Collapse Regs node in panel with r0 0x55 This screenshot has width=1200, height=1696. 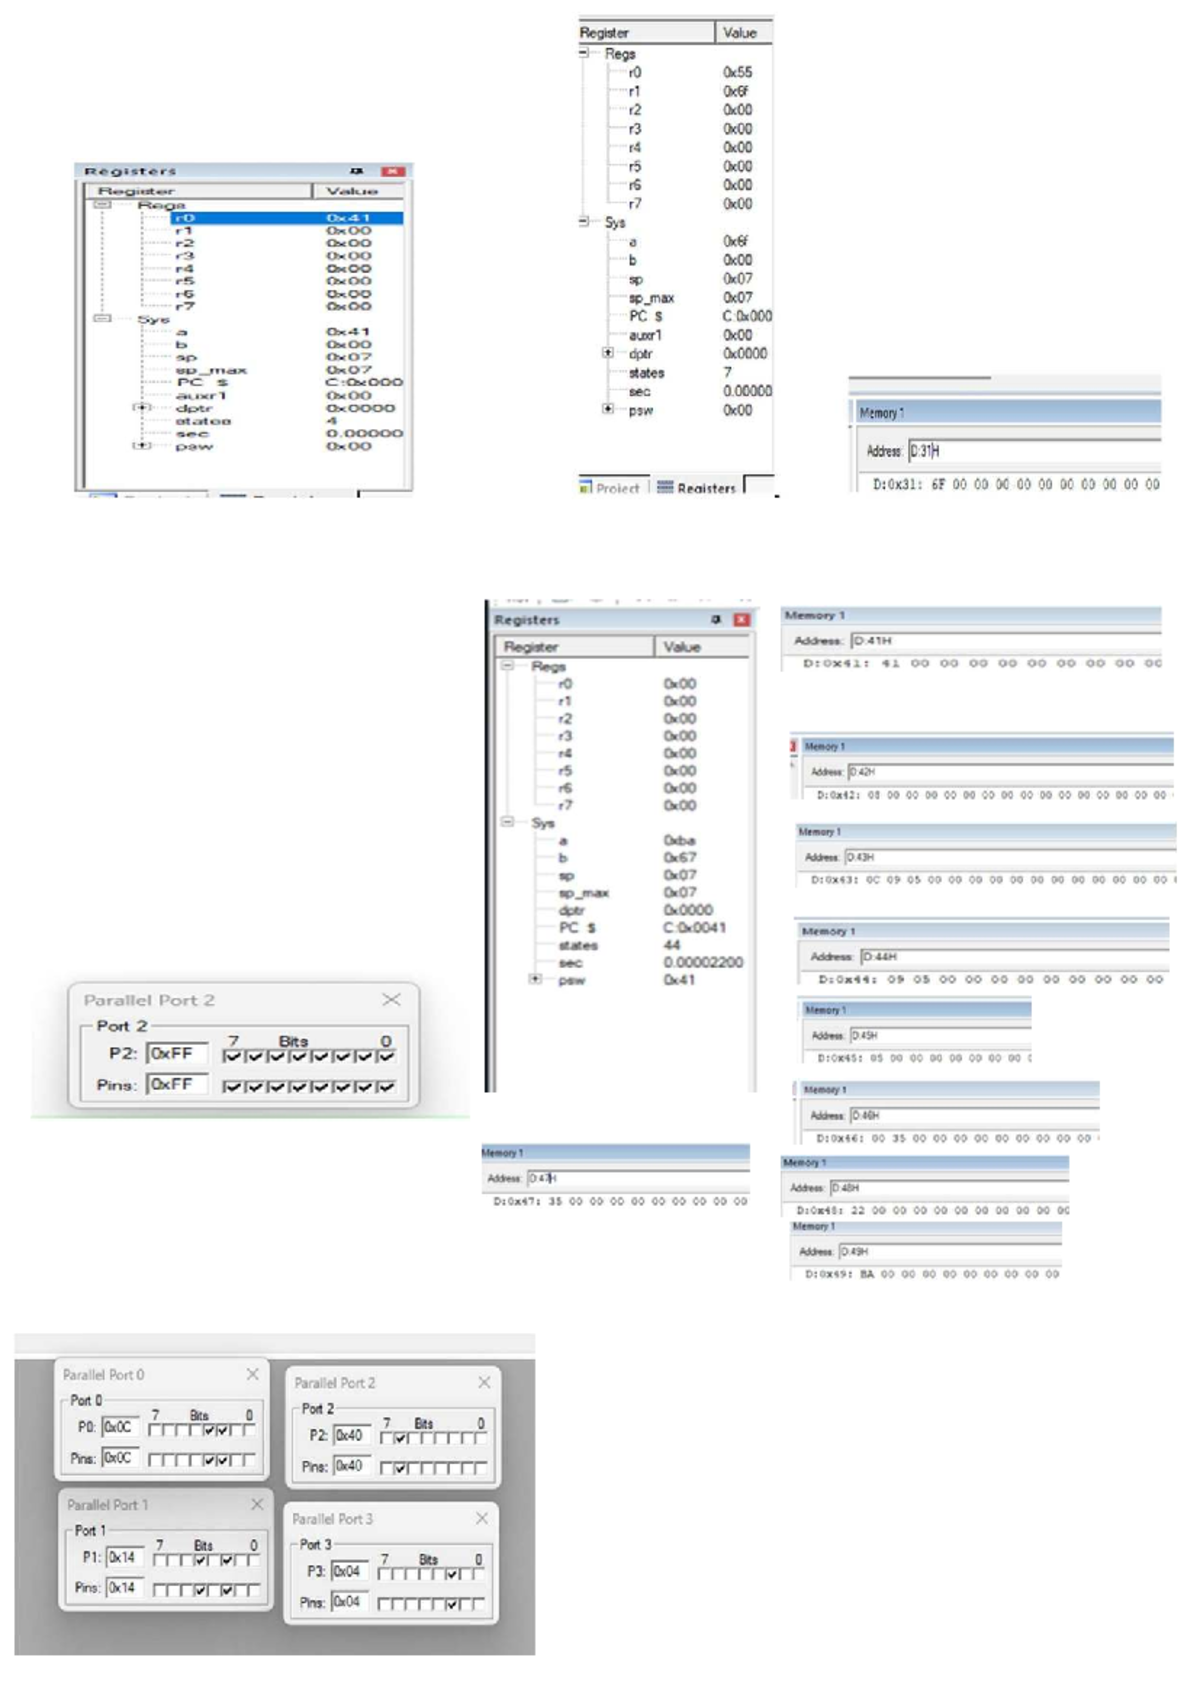[x=584, y=53]
